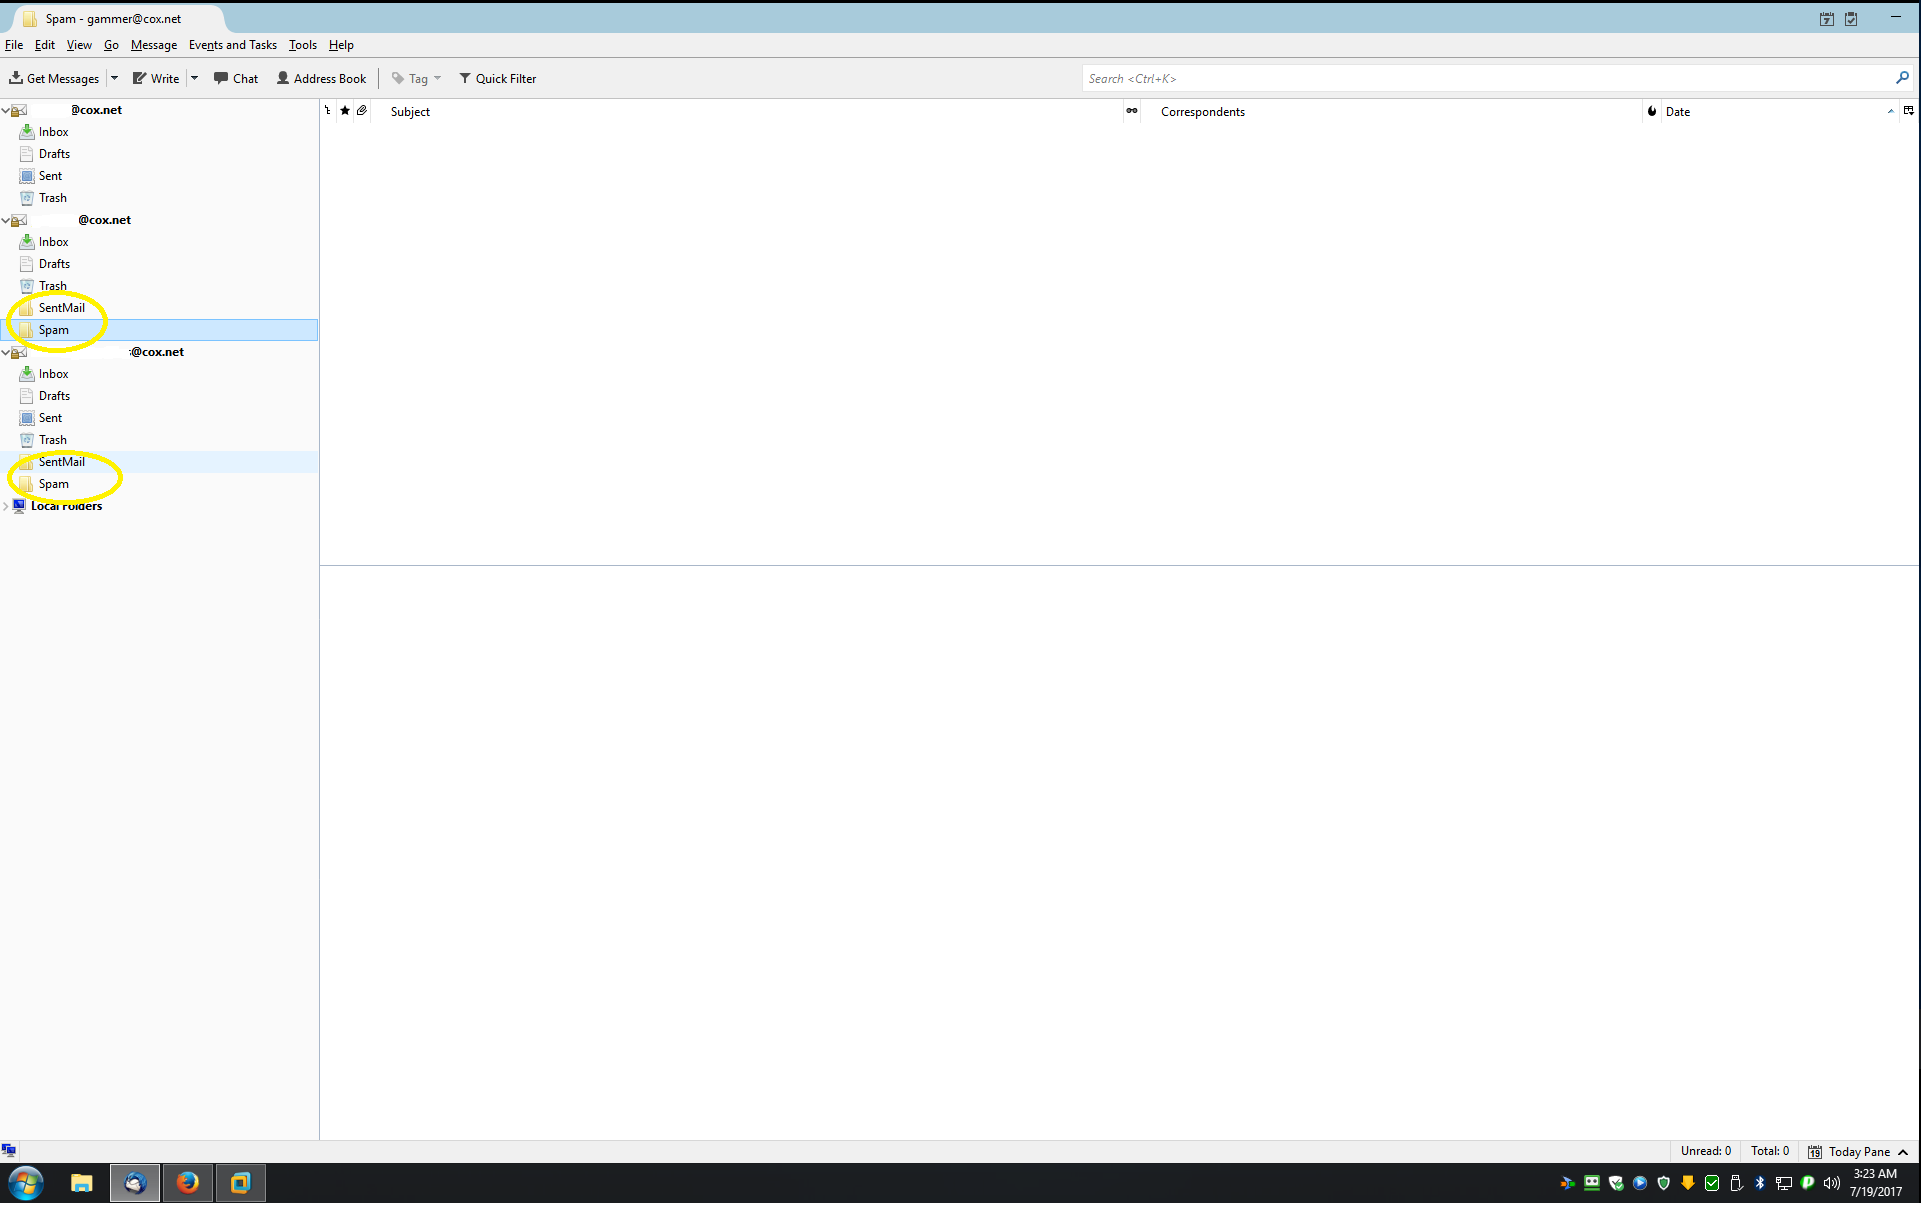Open the Events and Tasks menu
This screenshot has height=1205, width=1921.
232,45
